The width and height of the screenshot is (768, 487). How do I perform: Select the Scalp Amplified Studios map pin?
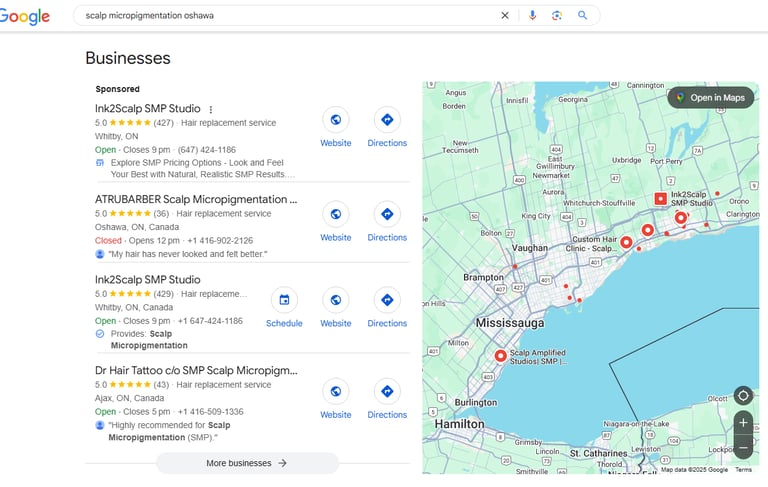[501, 356]
